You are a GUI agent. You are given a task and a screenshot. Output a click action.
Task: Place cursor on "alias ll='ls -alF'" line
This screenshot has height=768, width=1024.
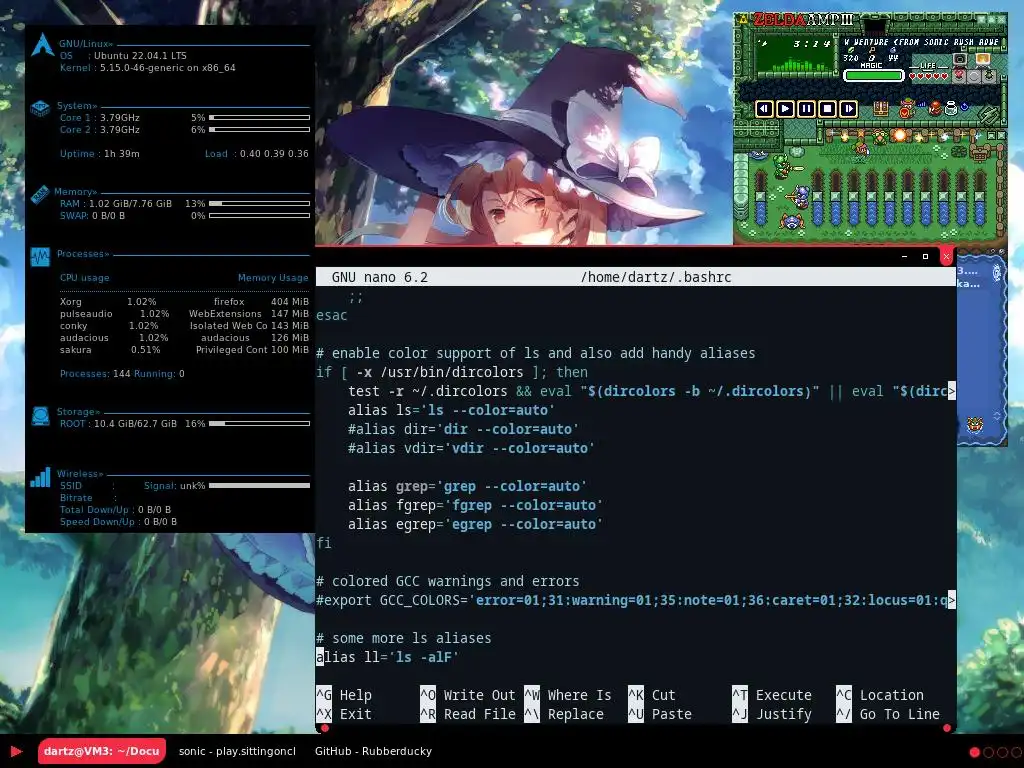[388, 657]
